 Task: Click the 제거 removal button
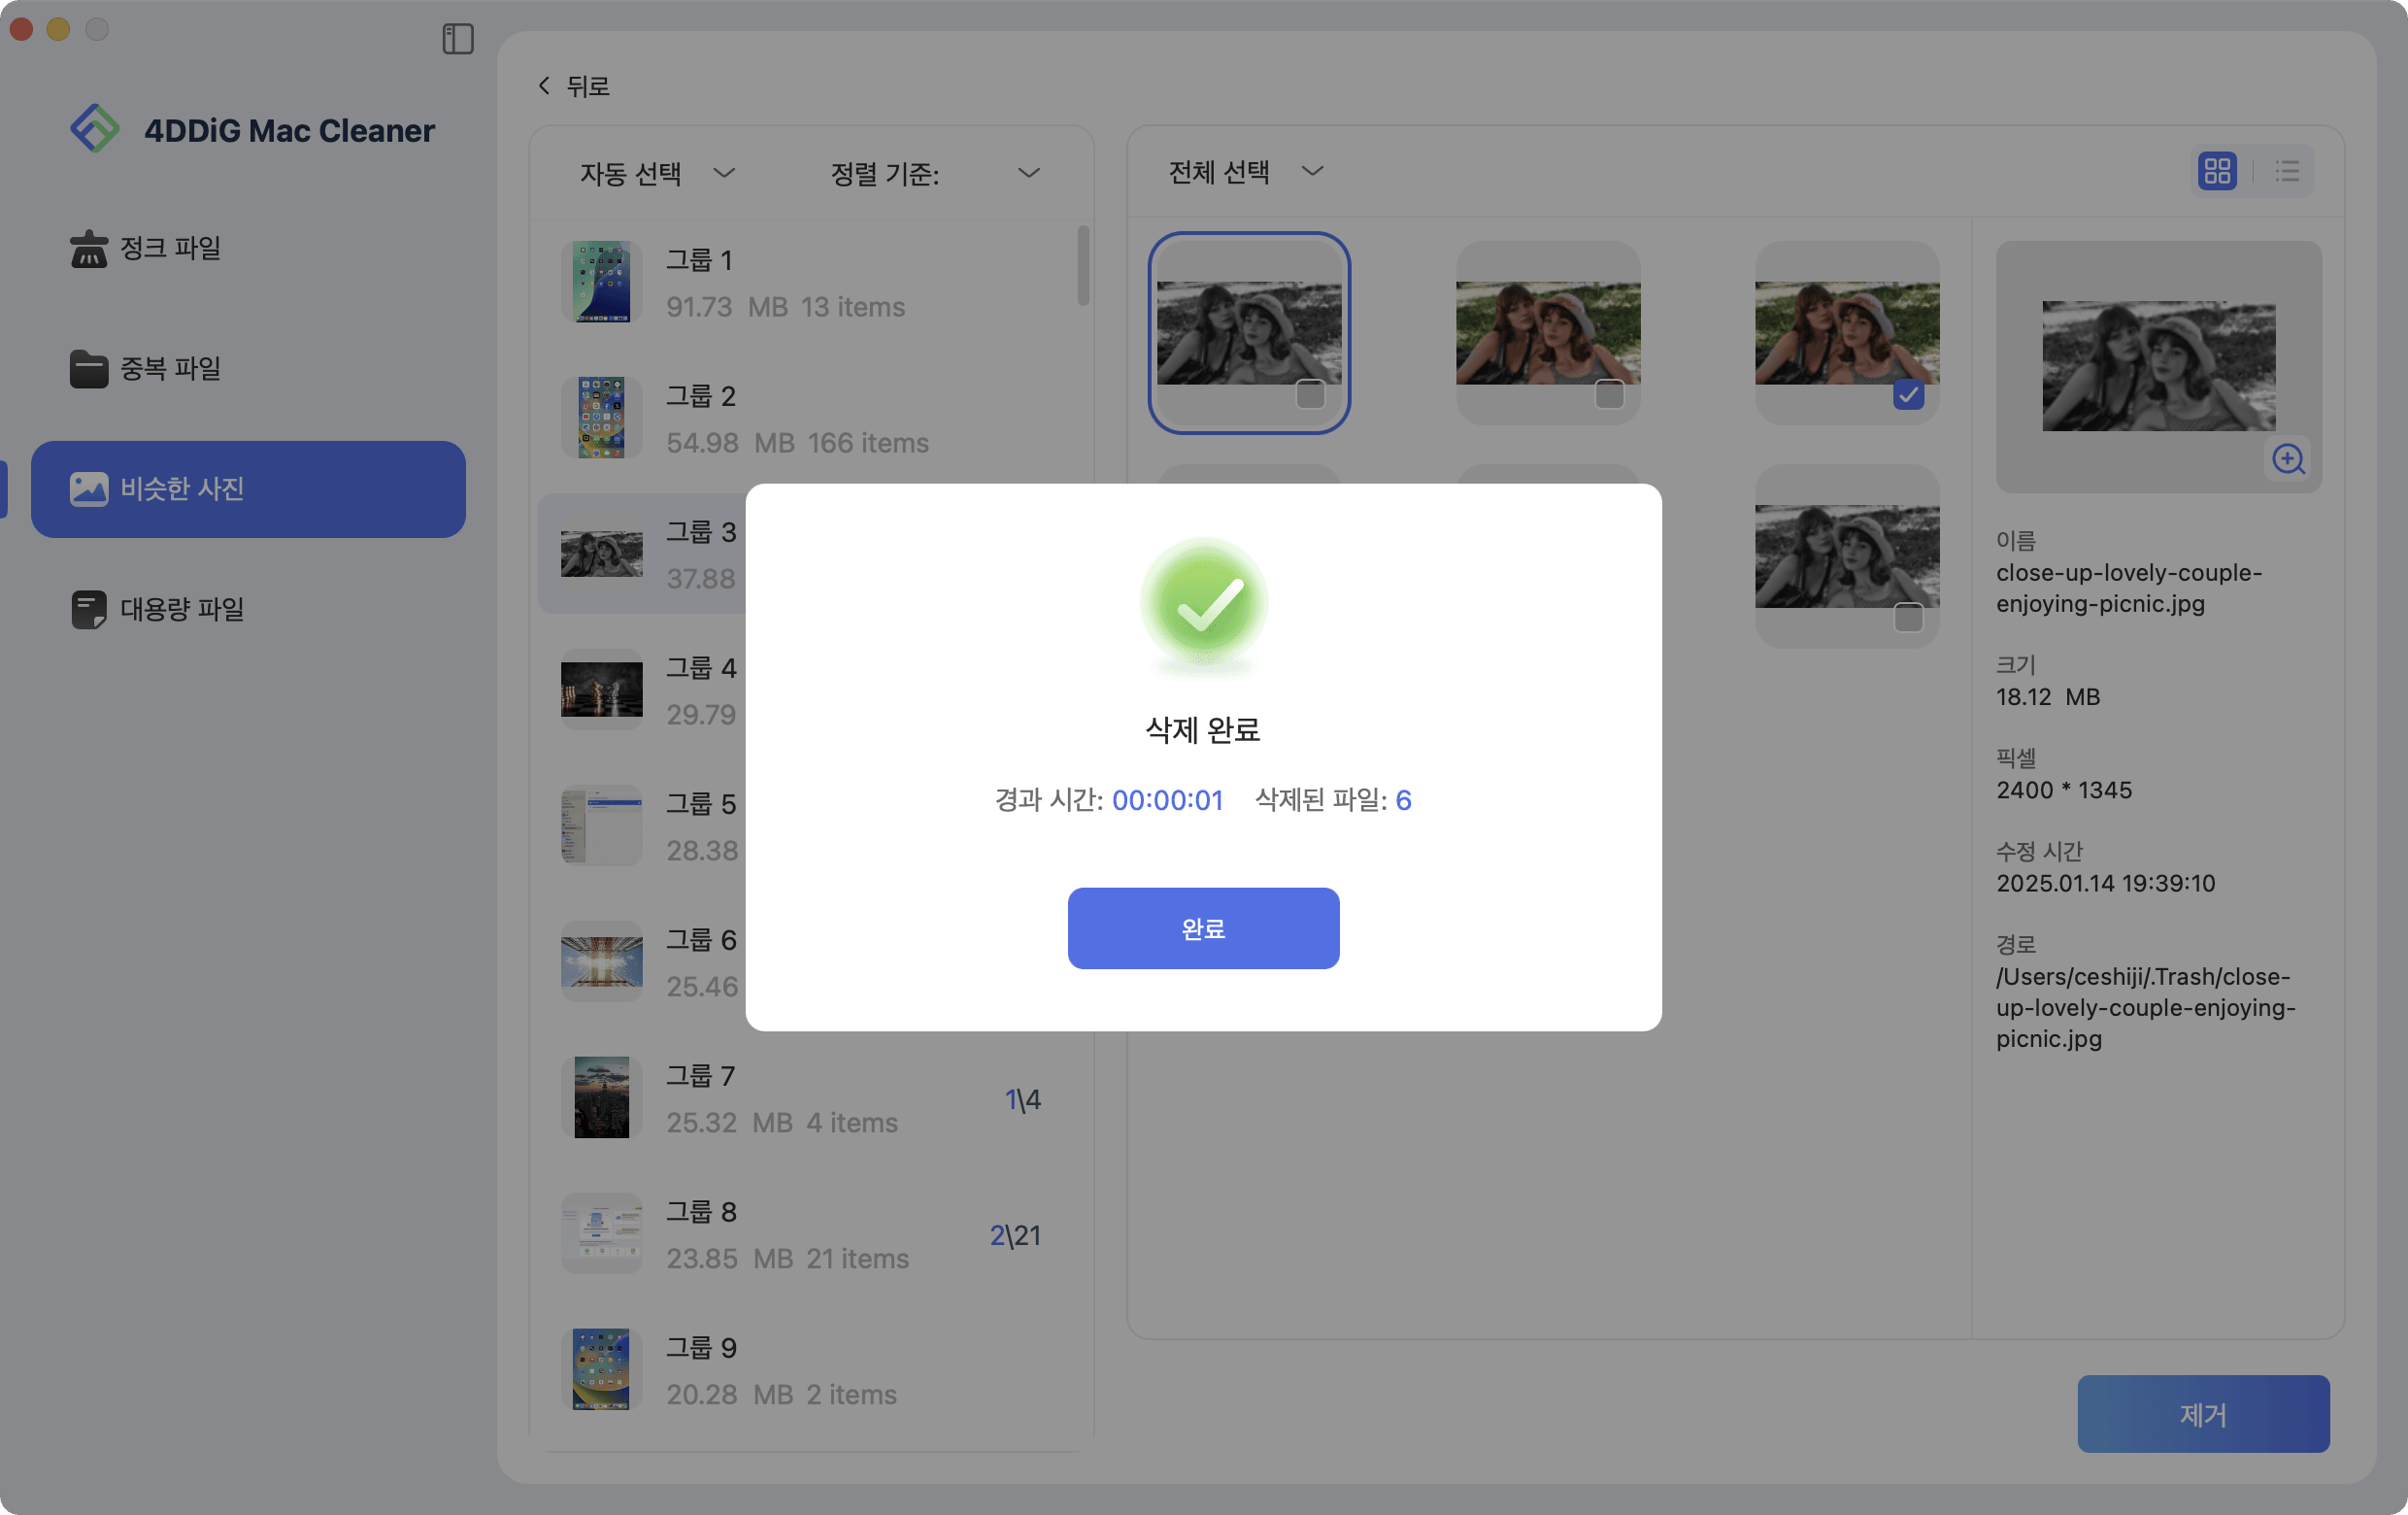tap(2204, 1413)
